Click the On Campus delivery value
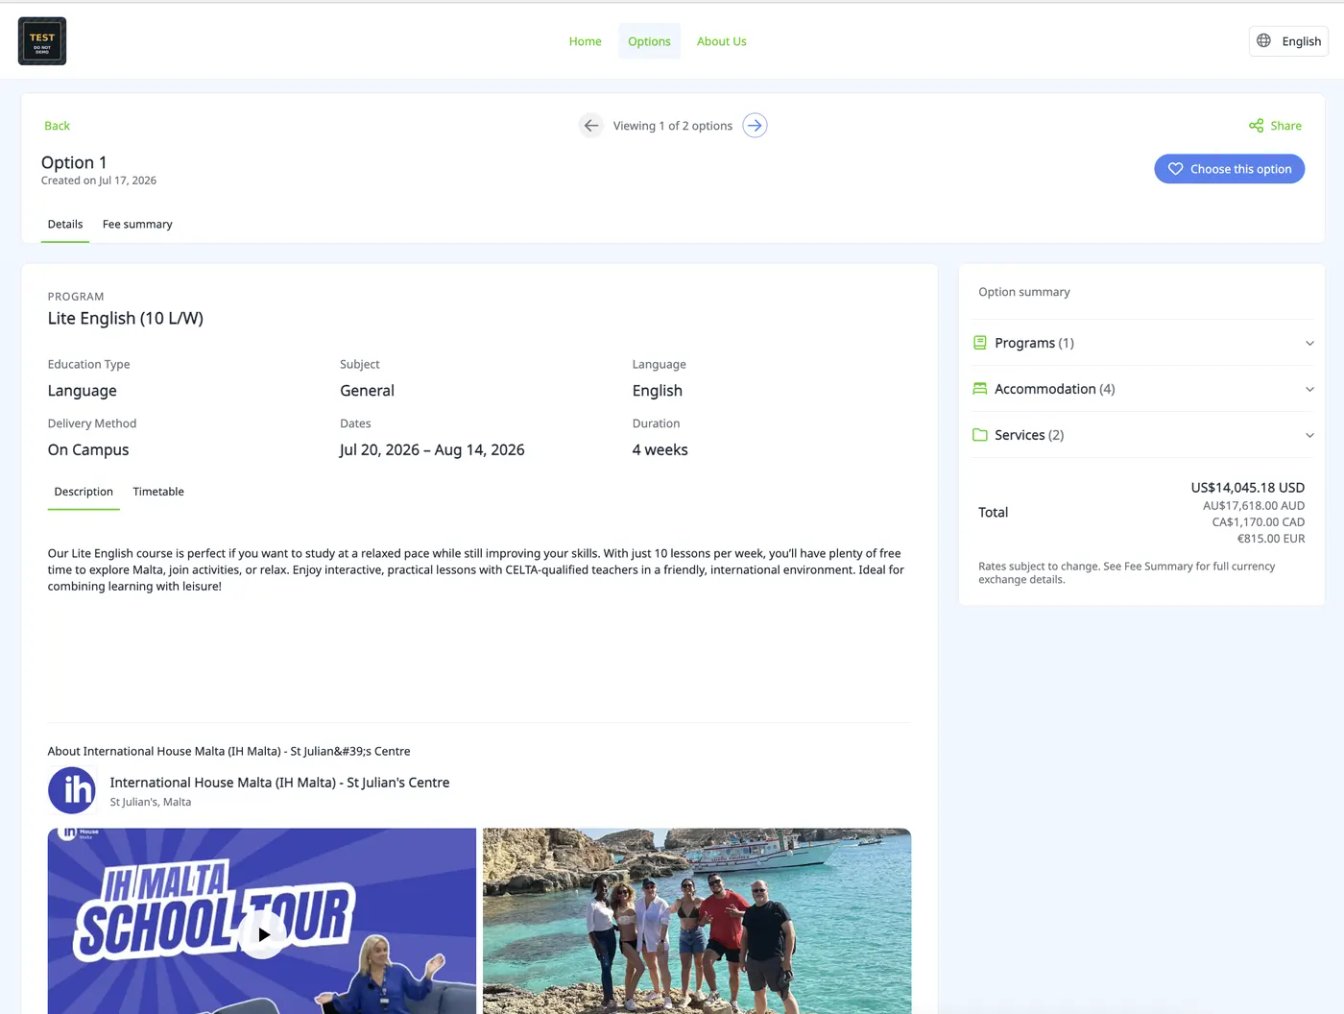The width and height of the screenshot is (1344, 1014). [x=88, y=450]
